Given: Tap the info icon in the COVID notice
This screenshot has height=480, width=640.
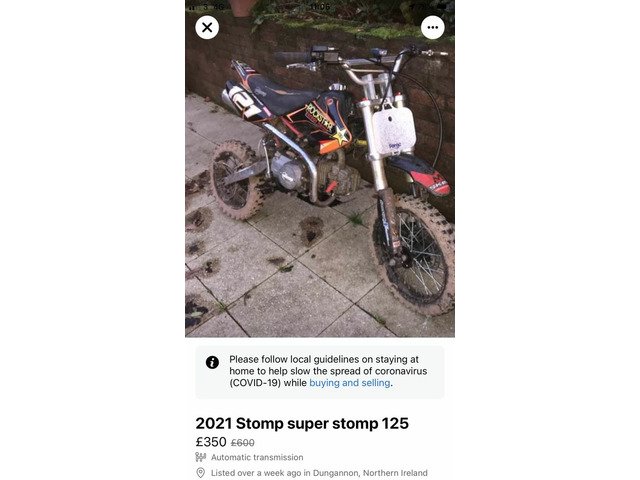Looking at the screenshot, I should [x=212, y=362].
